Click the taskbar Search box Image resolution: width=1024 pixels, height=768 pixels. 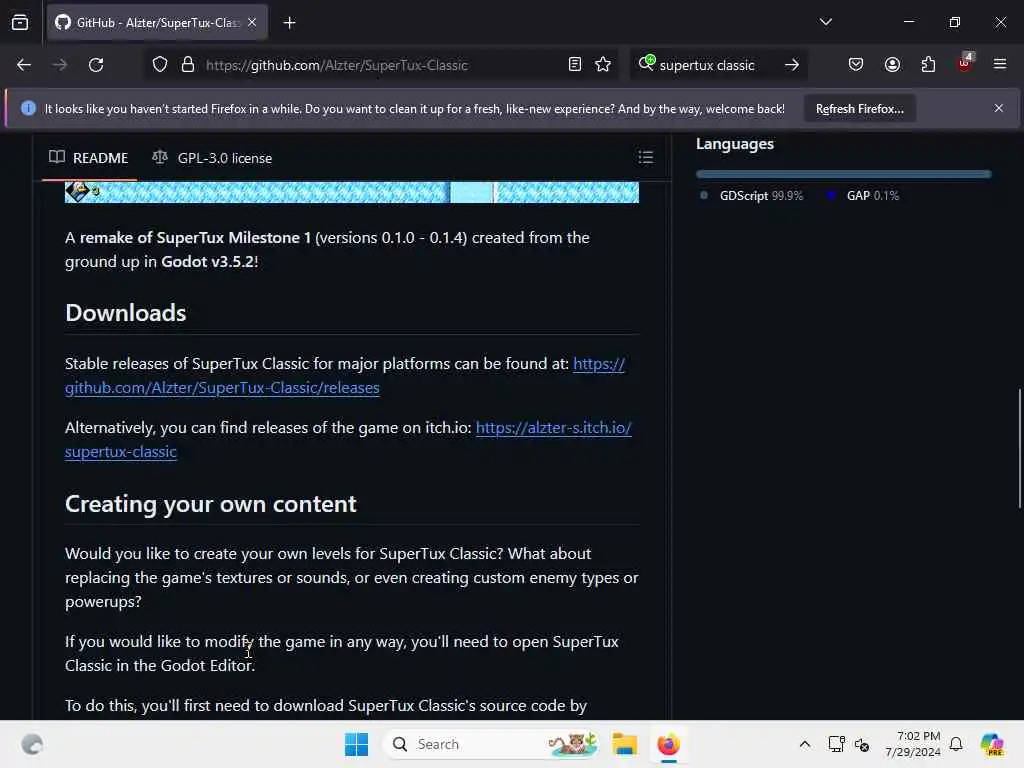coord(491,744)
